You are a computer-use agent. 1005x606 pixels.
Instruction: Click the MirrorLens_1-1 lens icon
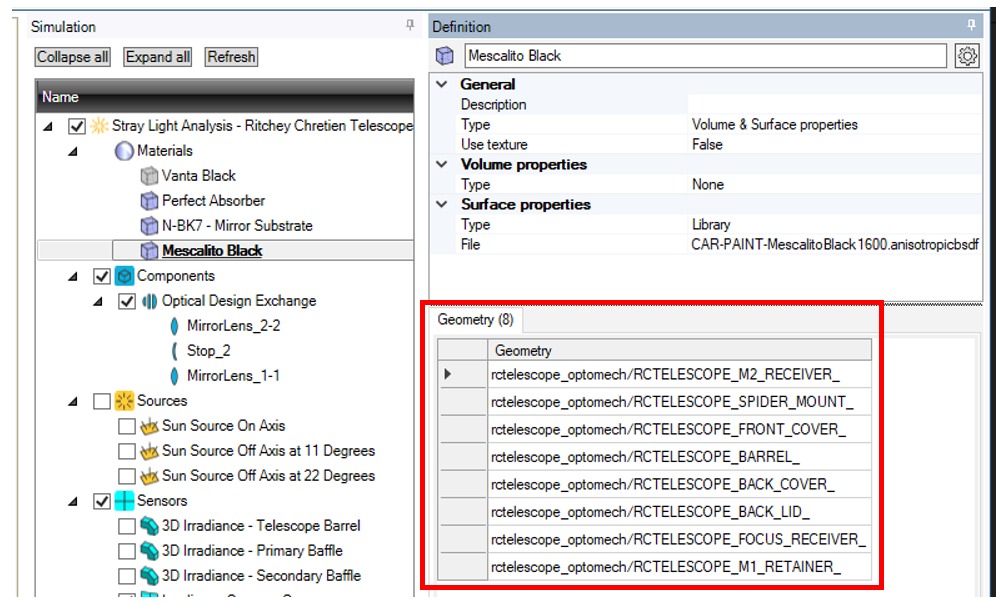pyautogui.click(x=174, y=376)
